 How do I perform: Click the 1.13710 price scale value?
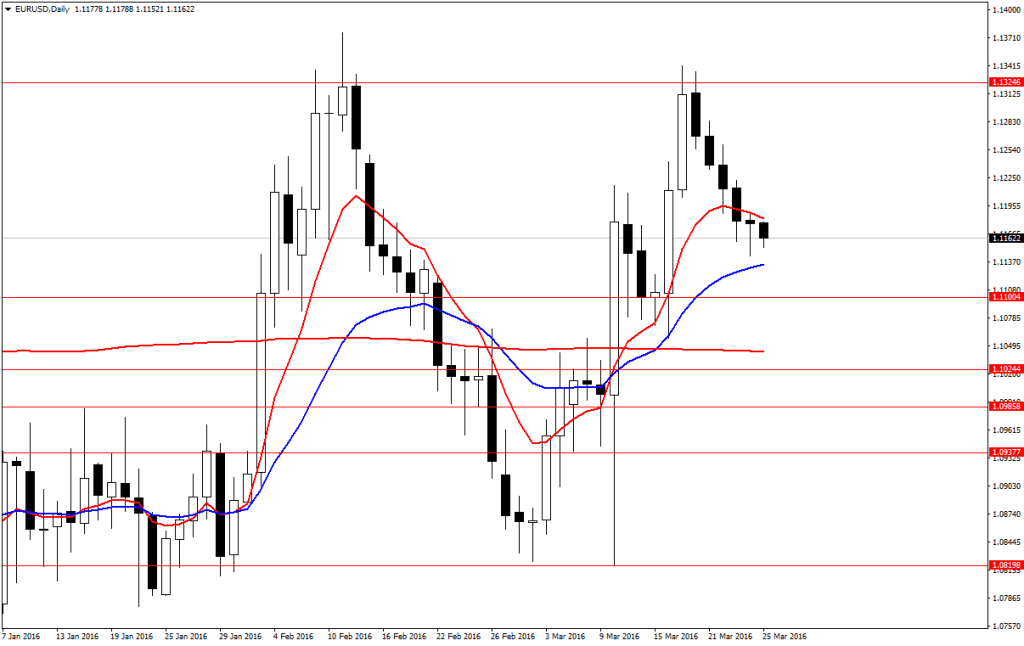click(1006, 38)
